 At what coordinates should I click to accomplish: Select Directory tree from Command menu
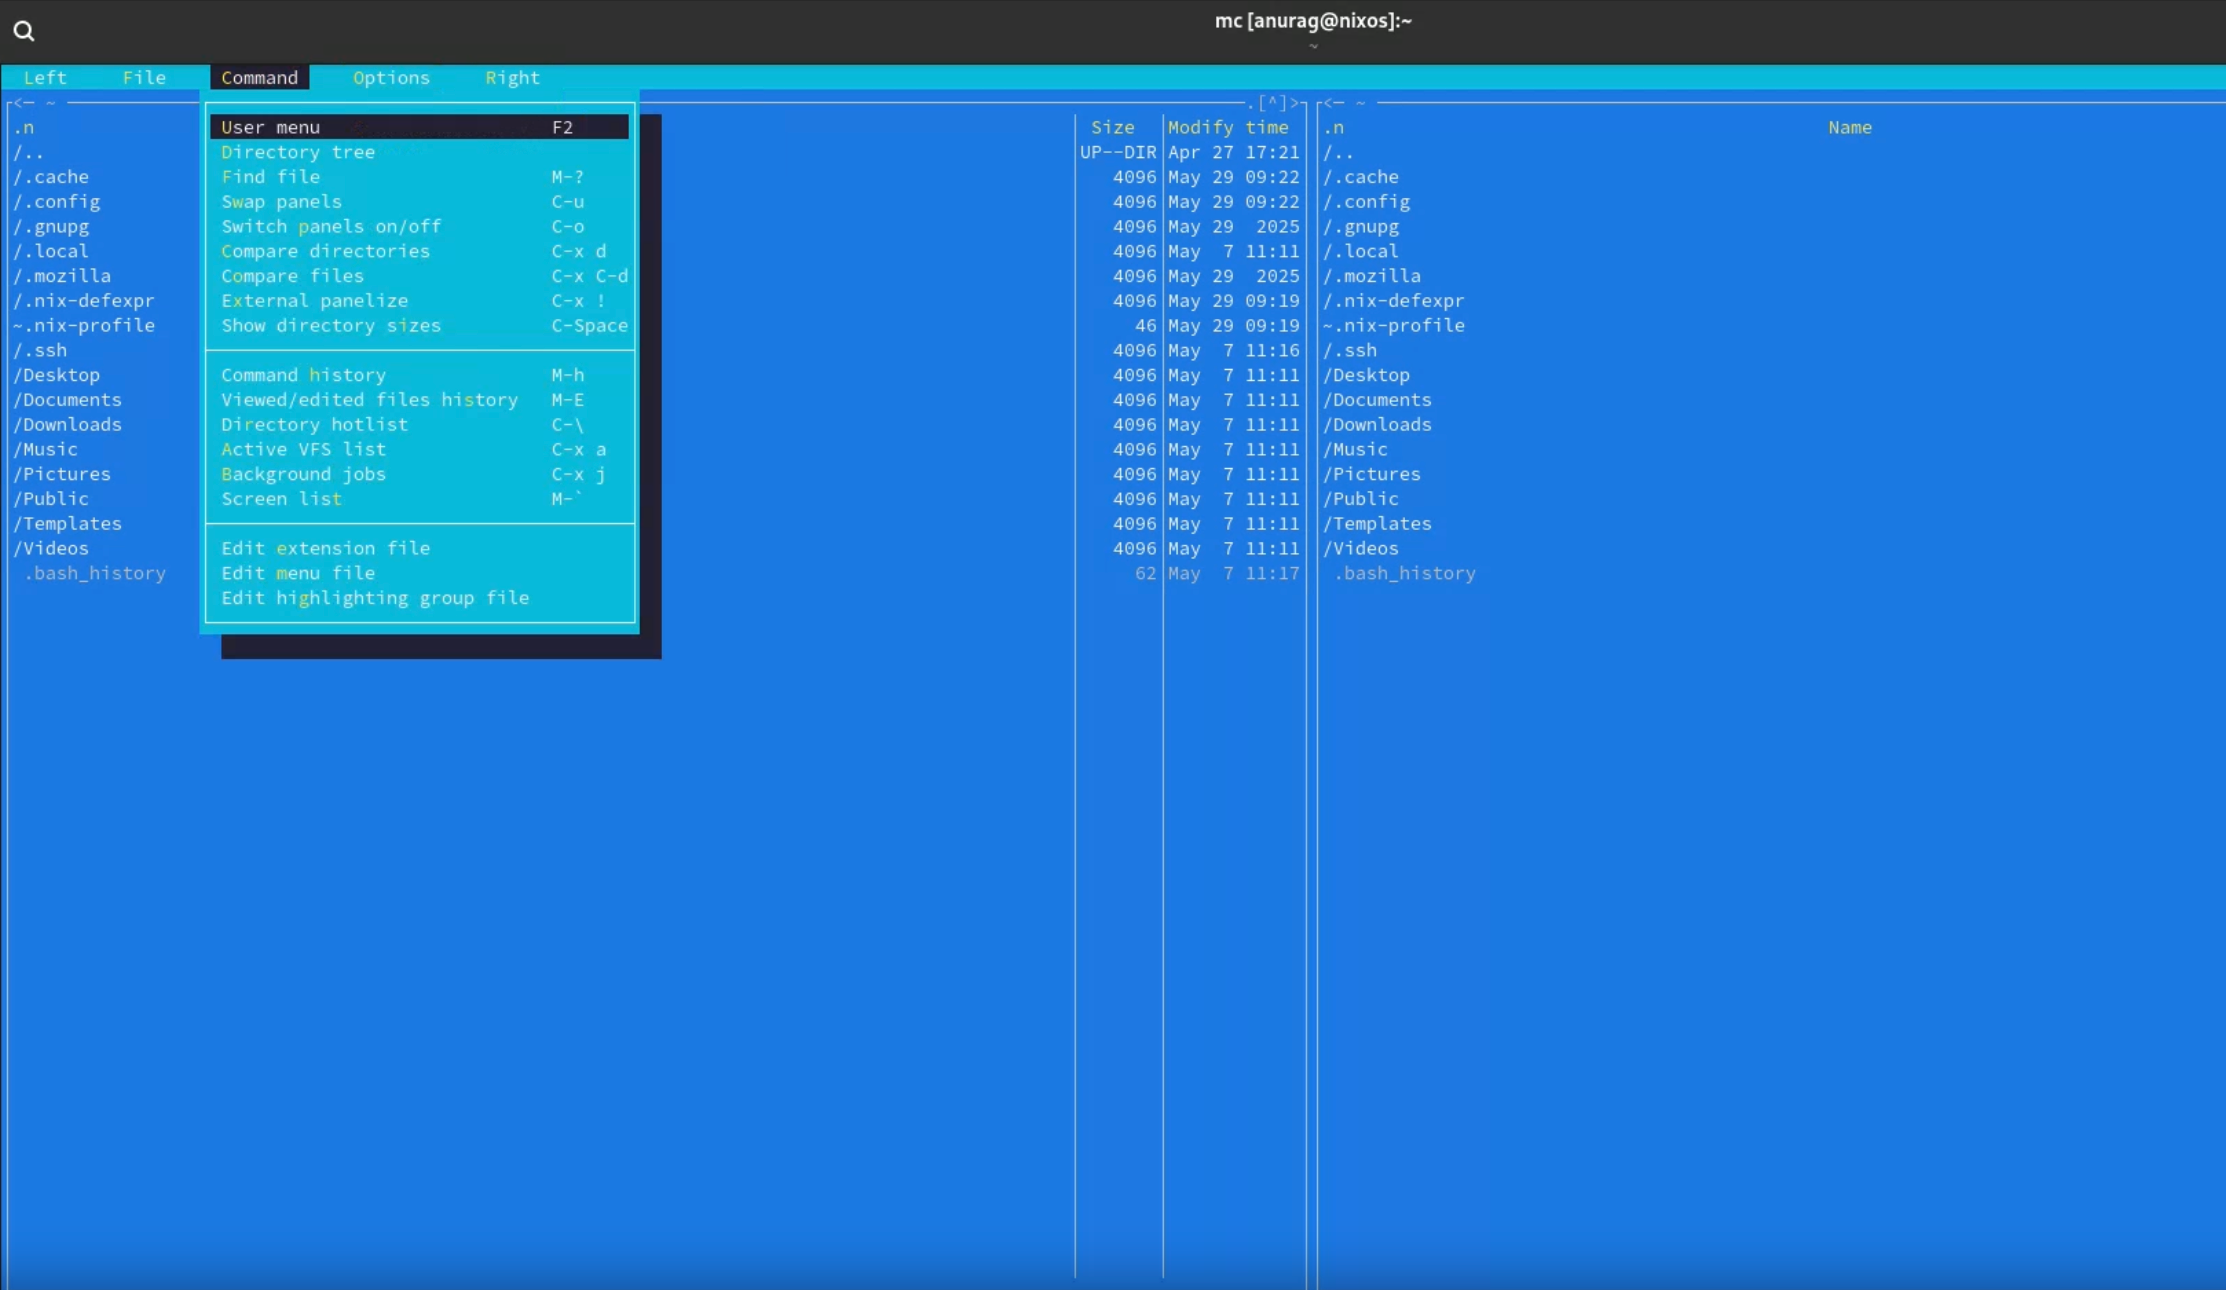(298, 152)
